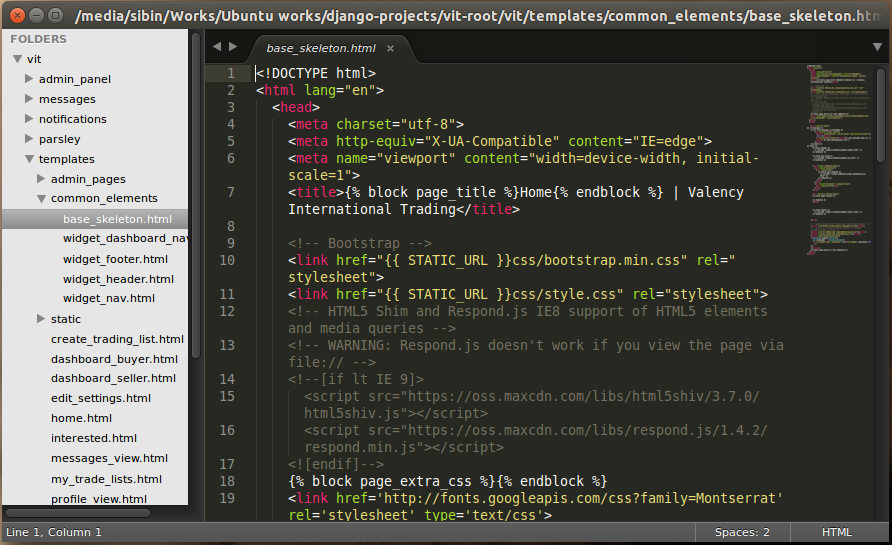Expand the admin_pages folder arrow
The height and width of the screenshot is (545, 892).
[41, 179]
